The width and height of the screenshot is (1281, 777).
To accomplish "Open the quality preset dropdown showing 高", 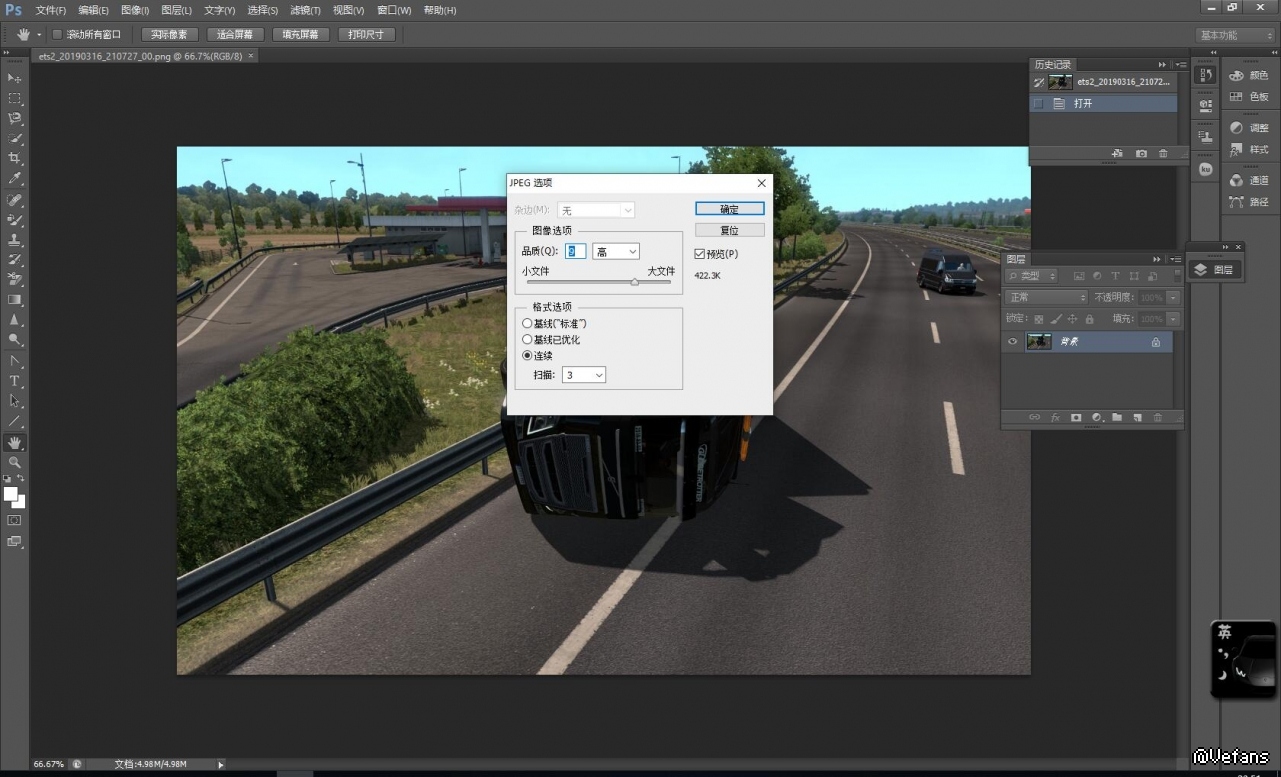I will (x=616, y=252).
